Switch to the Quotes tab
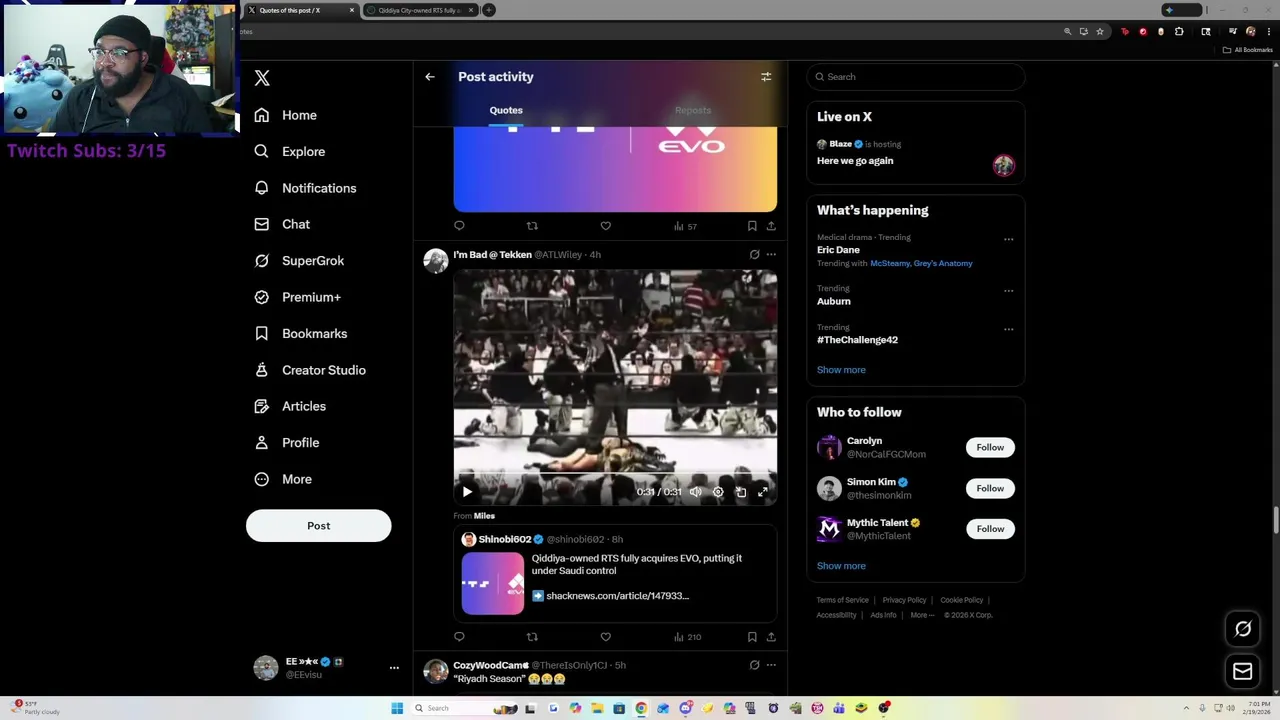Viewport: 1280px width, 720px height. (506, 110)
